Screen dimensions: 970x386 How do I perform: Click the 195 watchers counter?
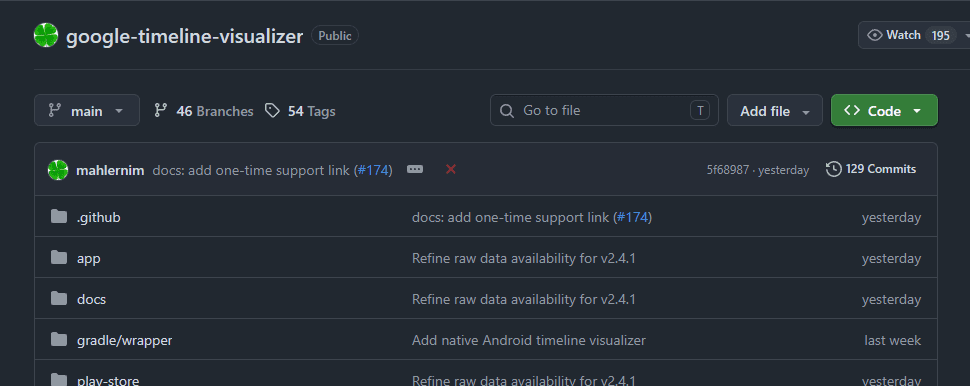[940, 35]
